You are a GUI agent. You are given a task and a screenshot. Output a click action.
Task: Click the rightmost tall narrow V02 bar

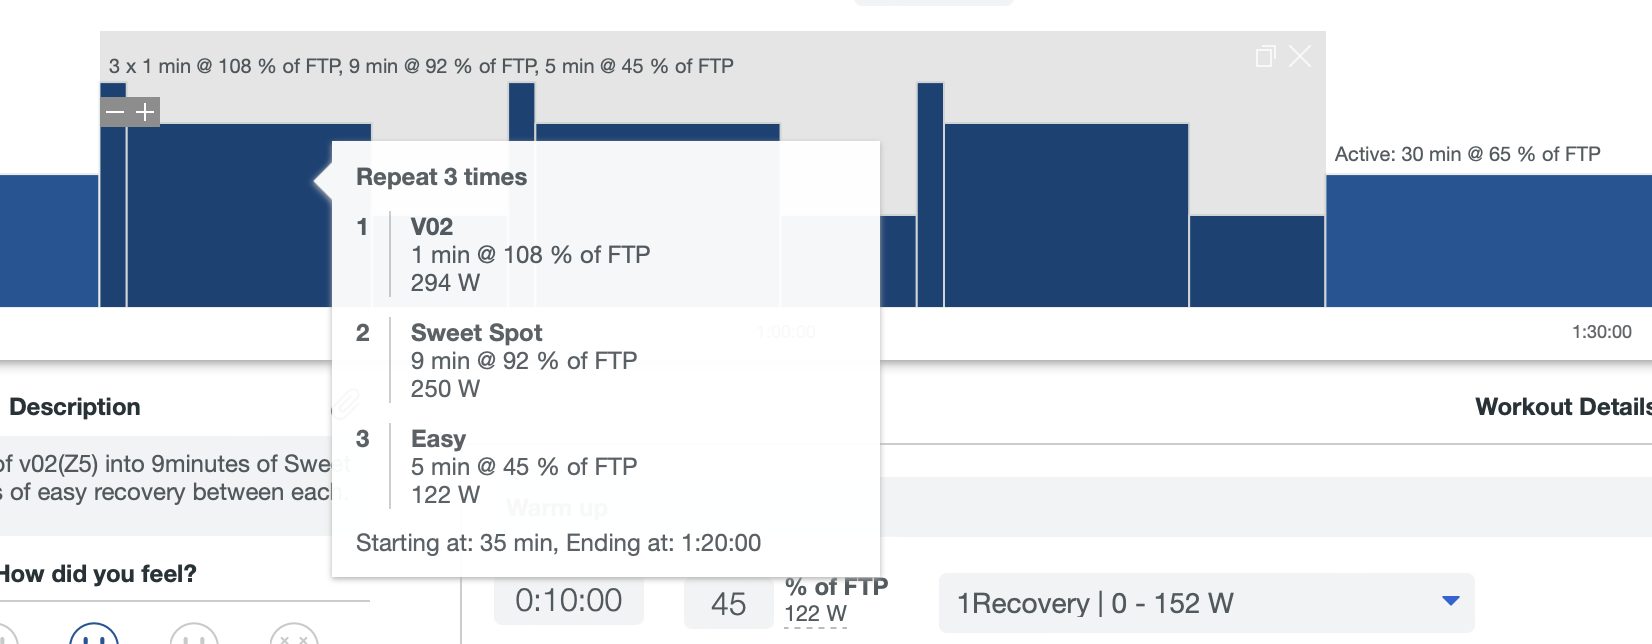[x=930, y=195]
